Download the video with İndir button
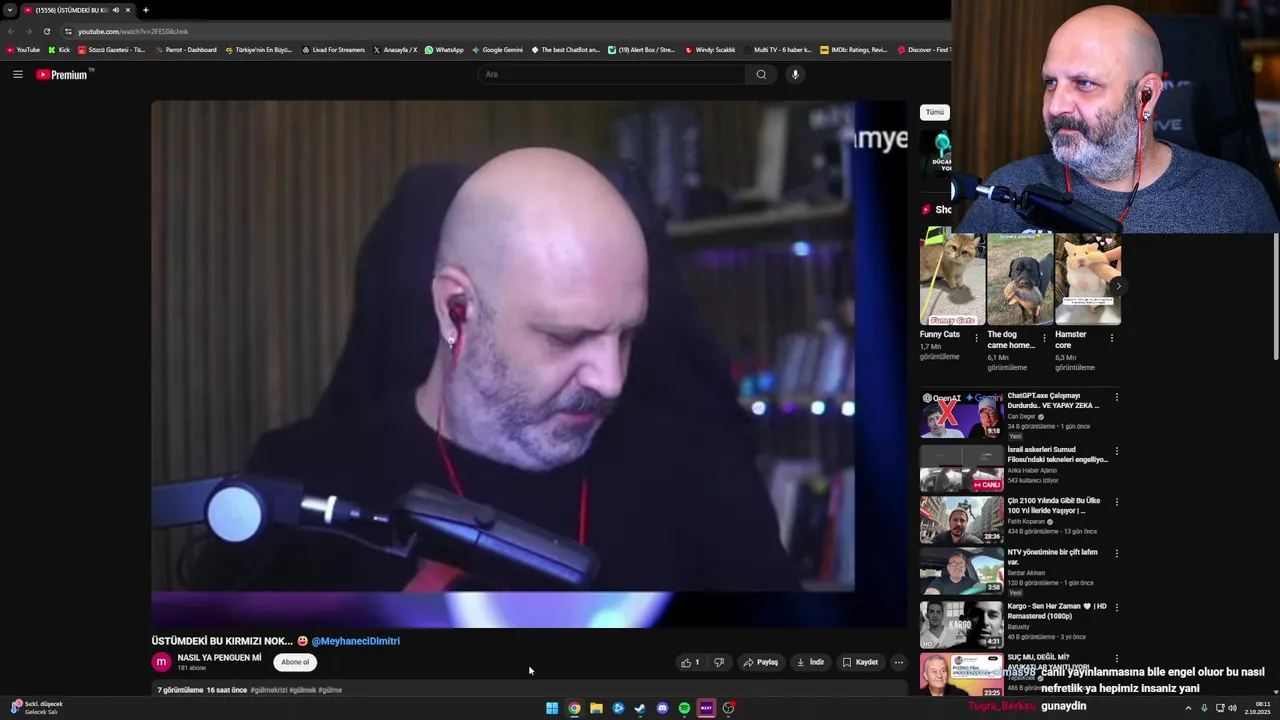This screenshot has width=1280, height=720. [x=810, y=662]
